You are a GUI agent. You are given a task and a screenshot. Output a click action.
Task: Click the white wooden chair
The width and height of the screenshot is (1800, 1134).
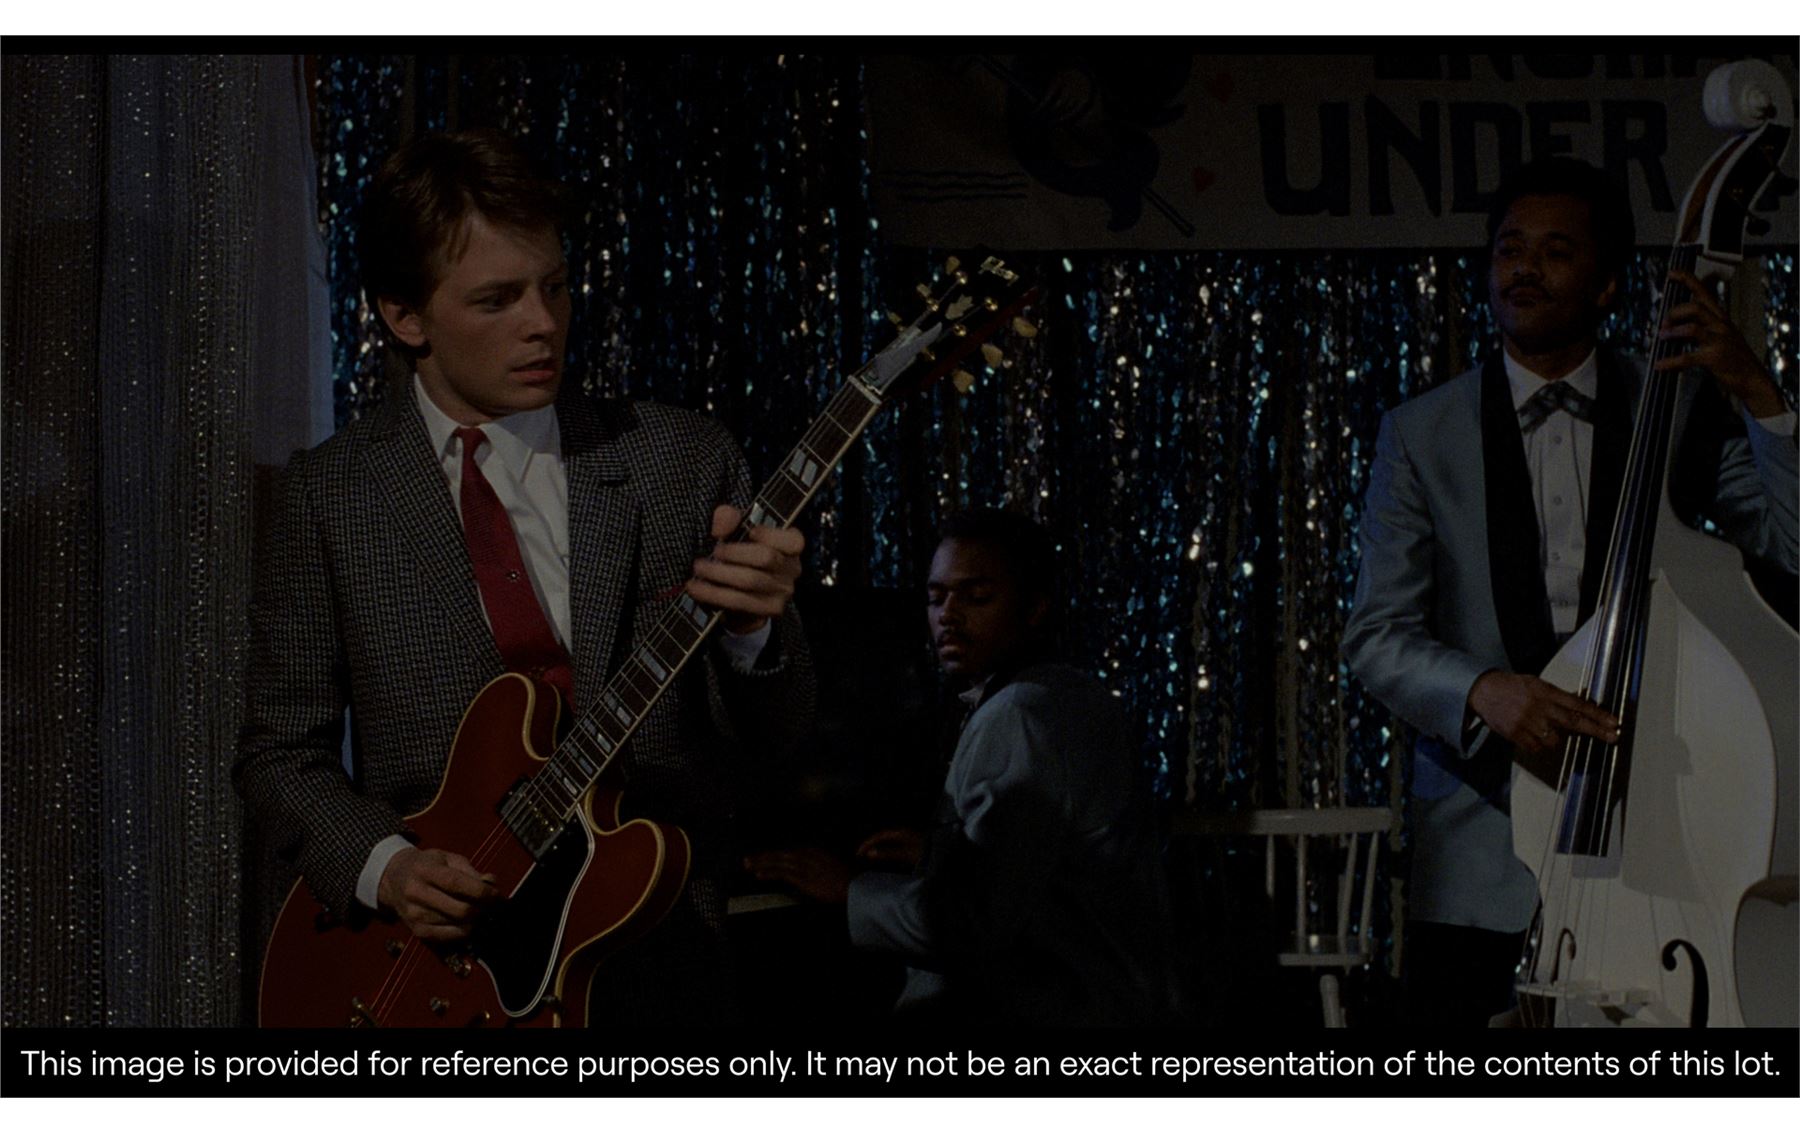(1318, 890)
